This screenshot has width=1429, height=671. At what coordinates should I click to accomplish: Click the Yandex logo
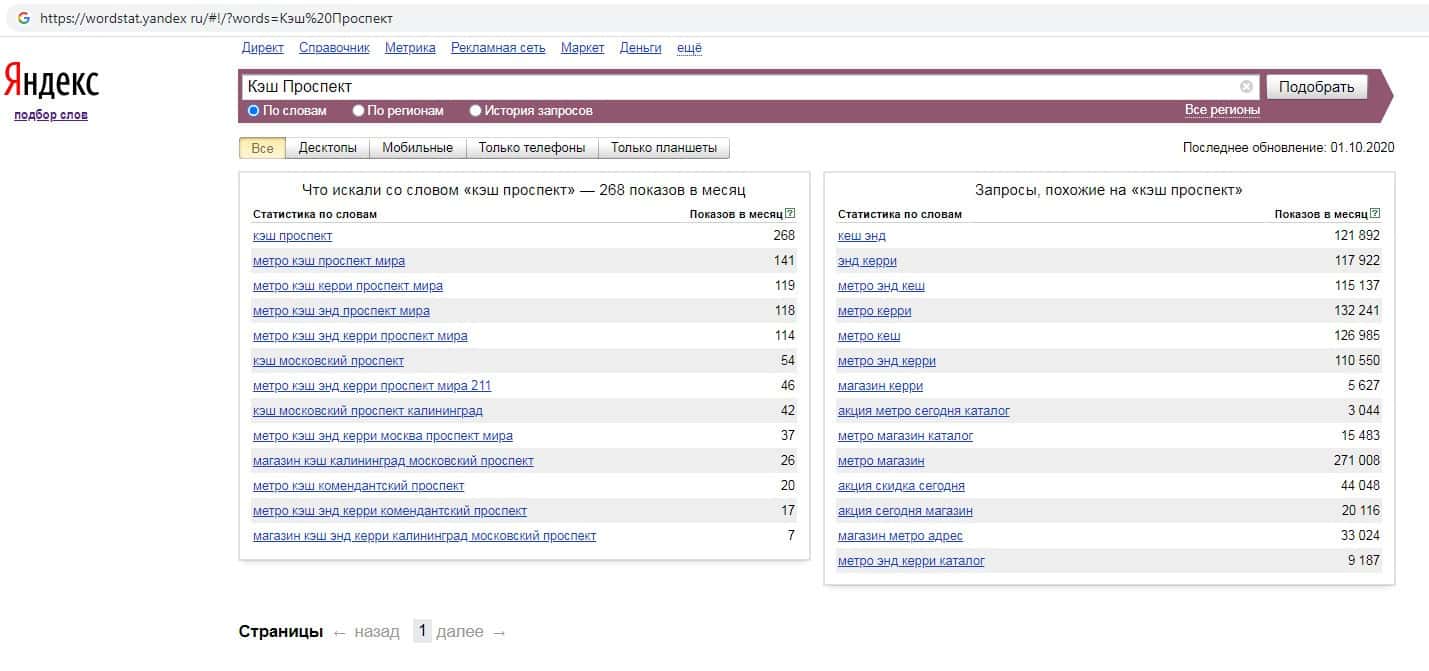[x=51, y=80]
